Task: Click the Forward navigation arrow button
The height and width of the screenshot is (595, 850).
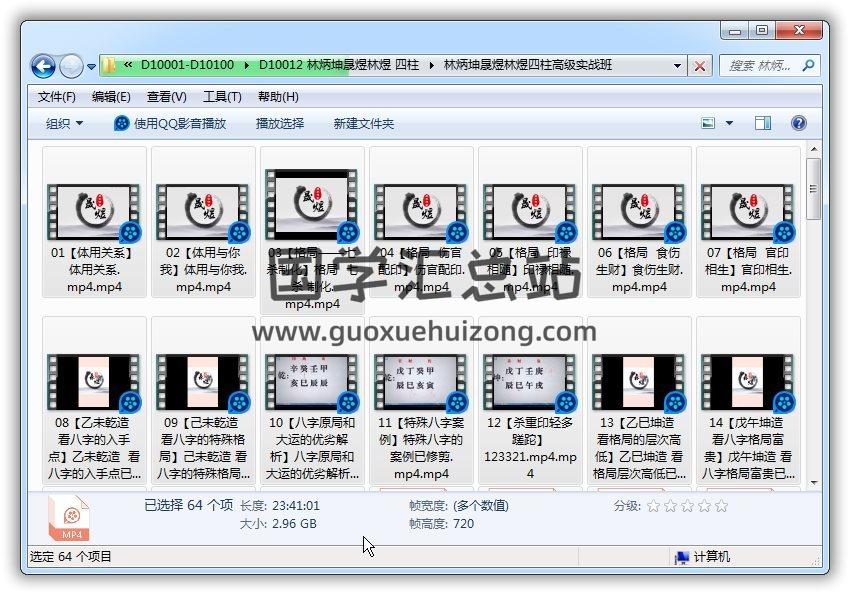Action: (71, 66)
